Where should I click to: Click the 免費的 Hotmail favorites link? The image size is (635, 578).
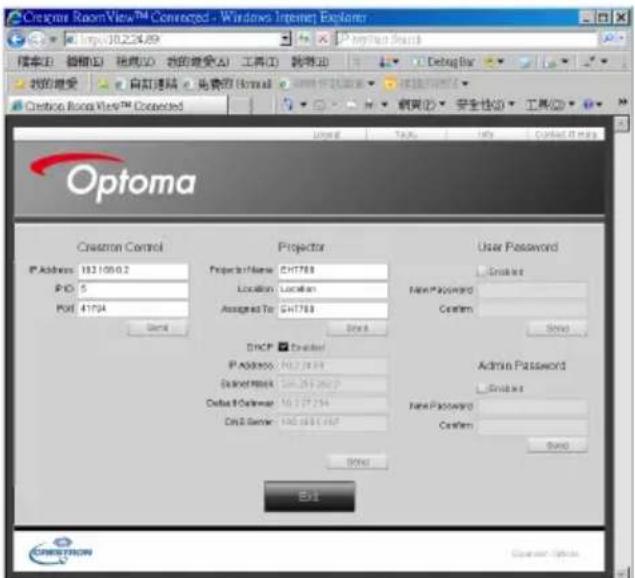pyautogui.click(x=228, y=84)
